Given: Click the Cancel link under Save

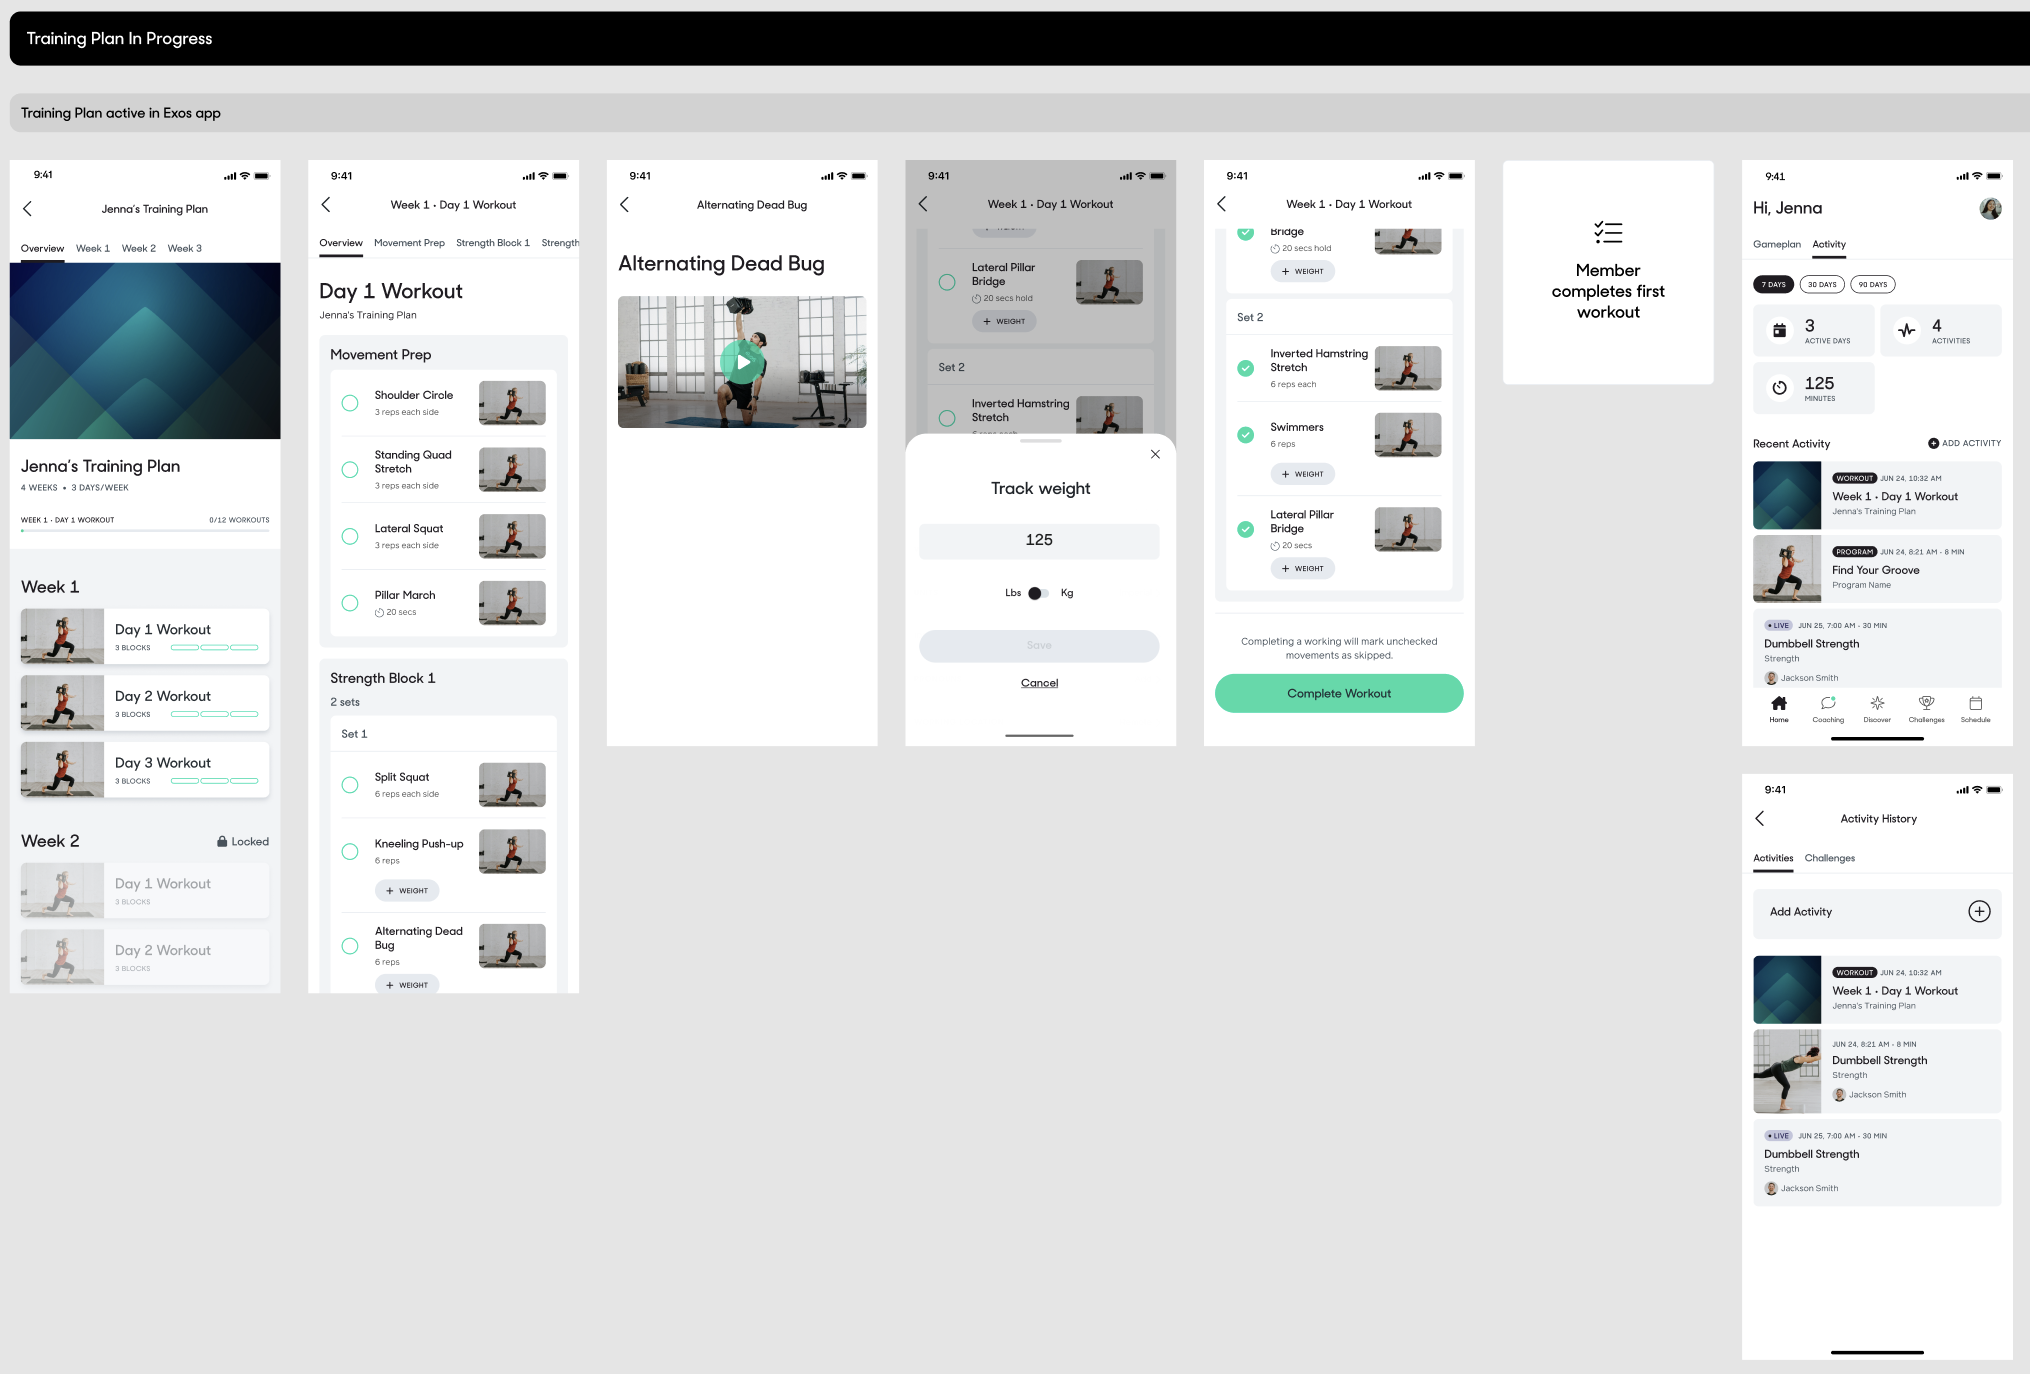Looking at the screenshot, I should [1039, 683].
